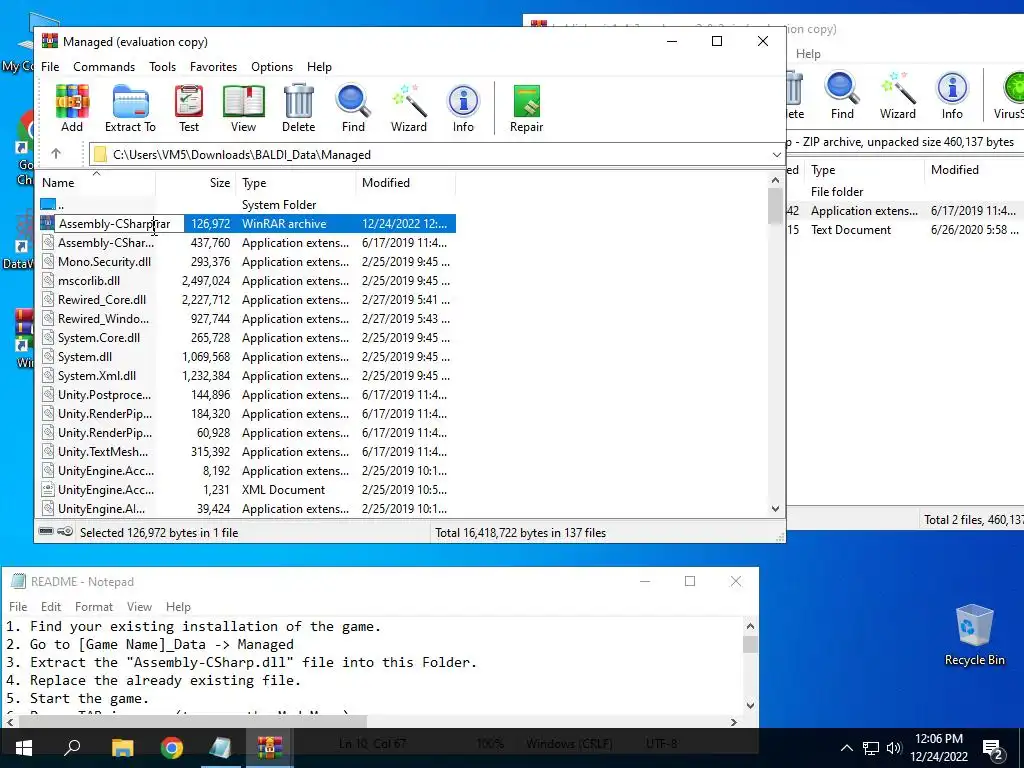Go up one folder with the arrow icon
This screenshot has width=1024, height=768.
(x=56, y=154)
